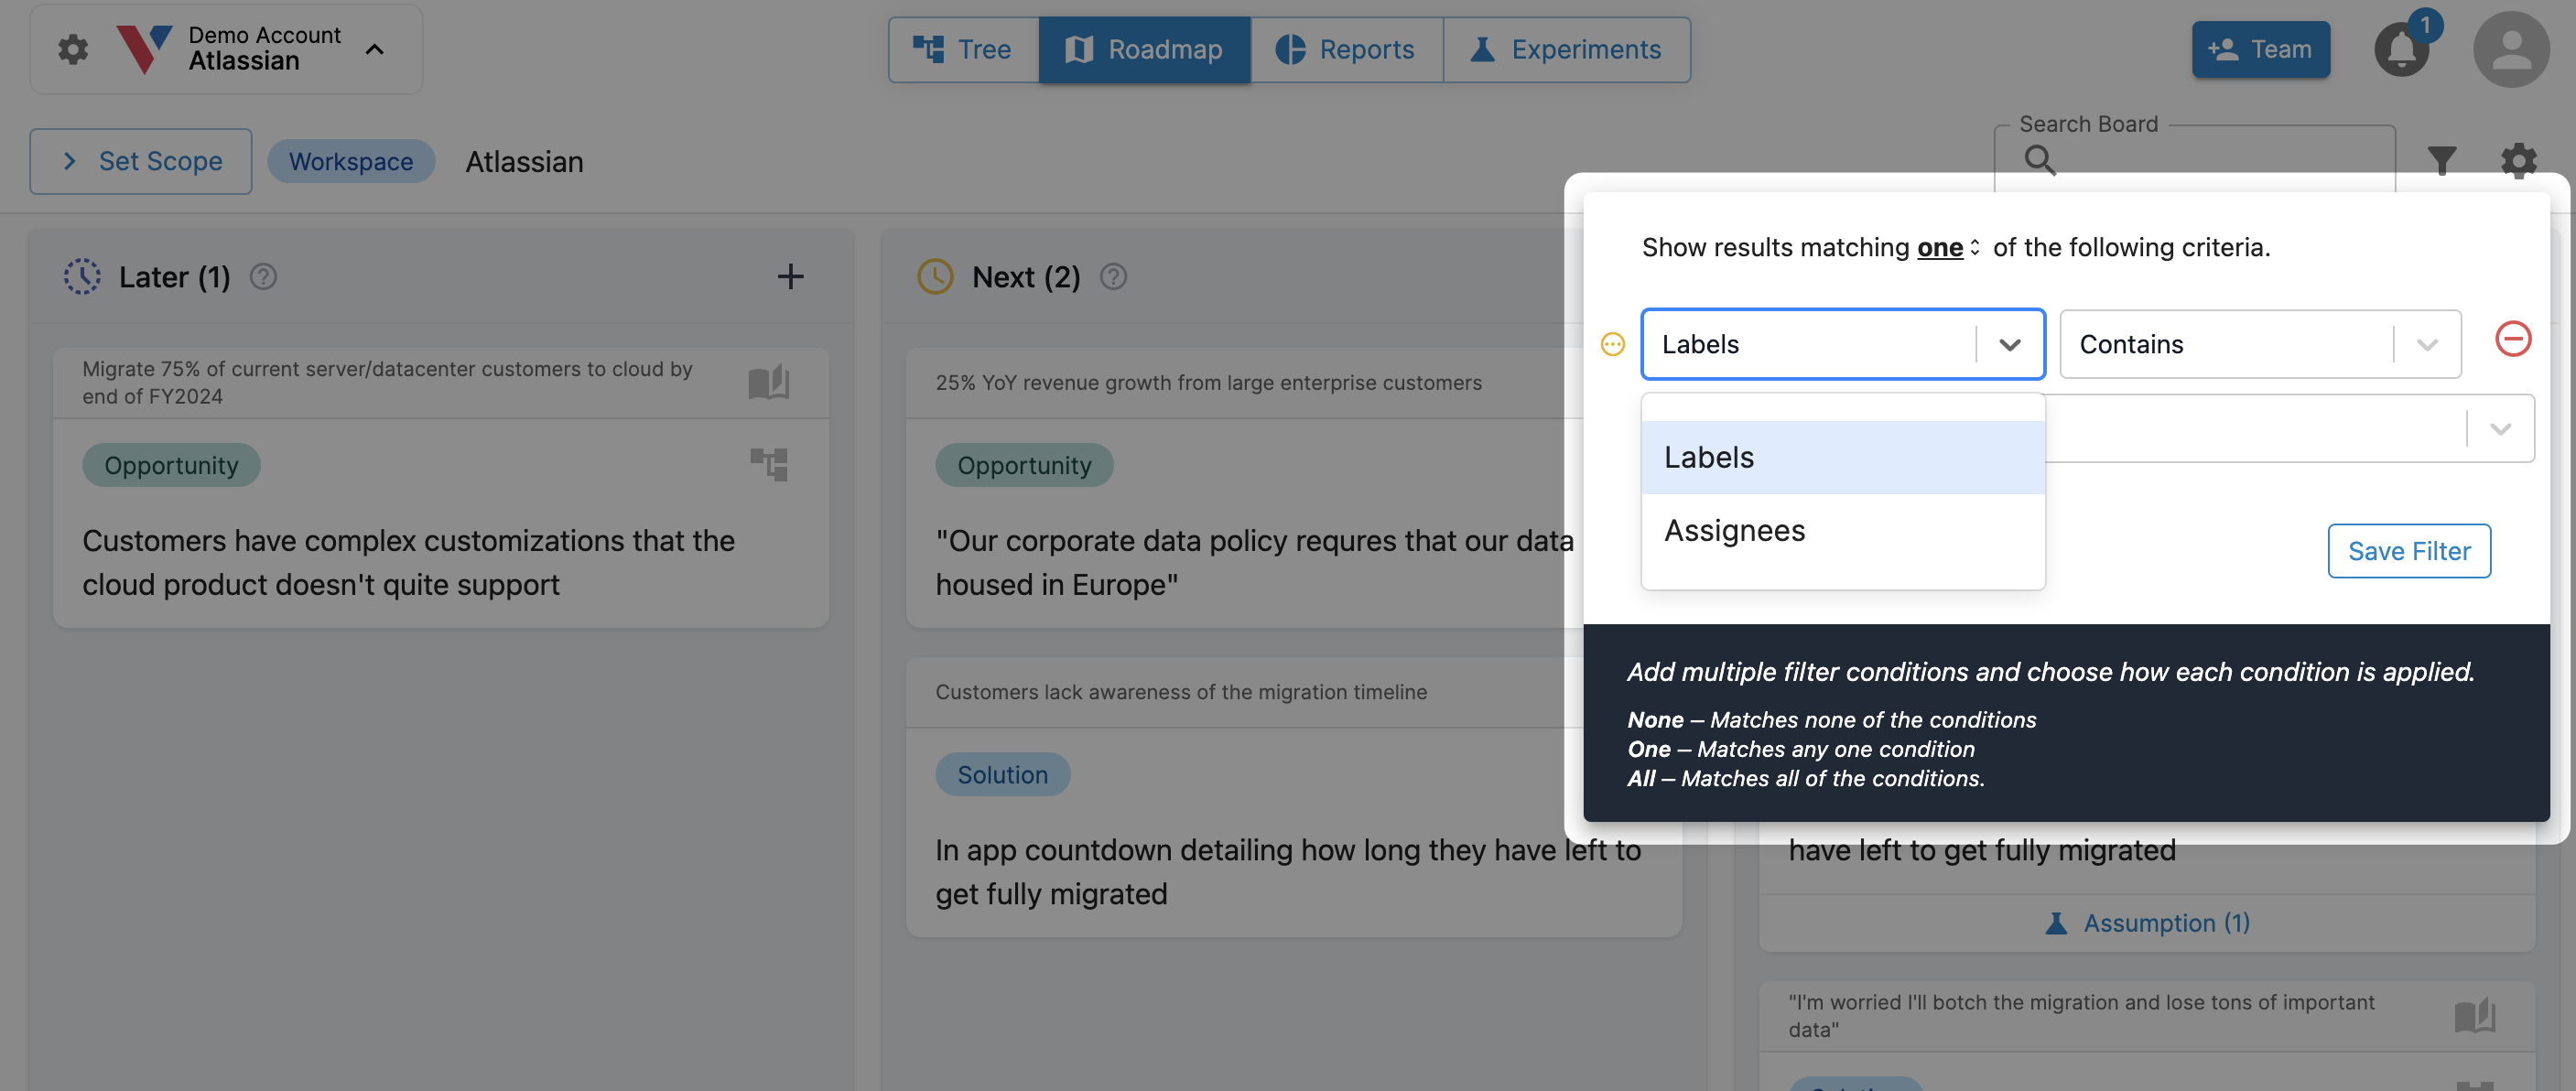Screen dimensions: 2576x1091
Task: Open help icon next to Next (2)
Action: coord(1113,277)
